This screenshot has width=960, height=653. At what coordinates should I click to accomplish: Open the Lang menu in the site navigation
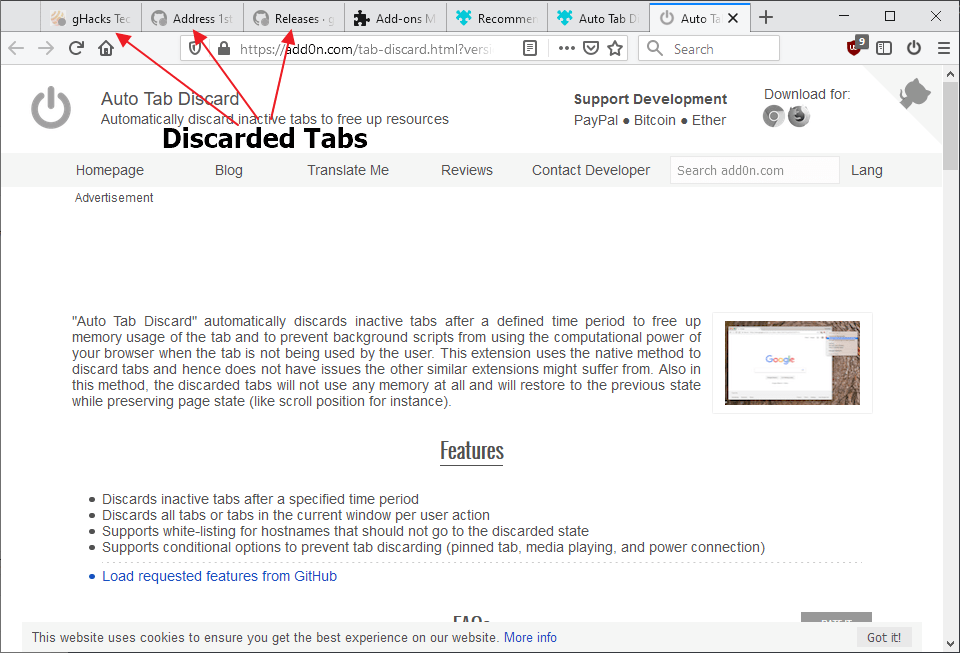click(x=866, y=170)
